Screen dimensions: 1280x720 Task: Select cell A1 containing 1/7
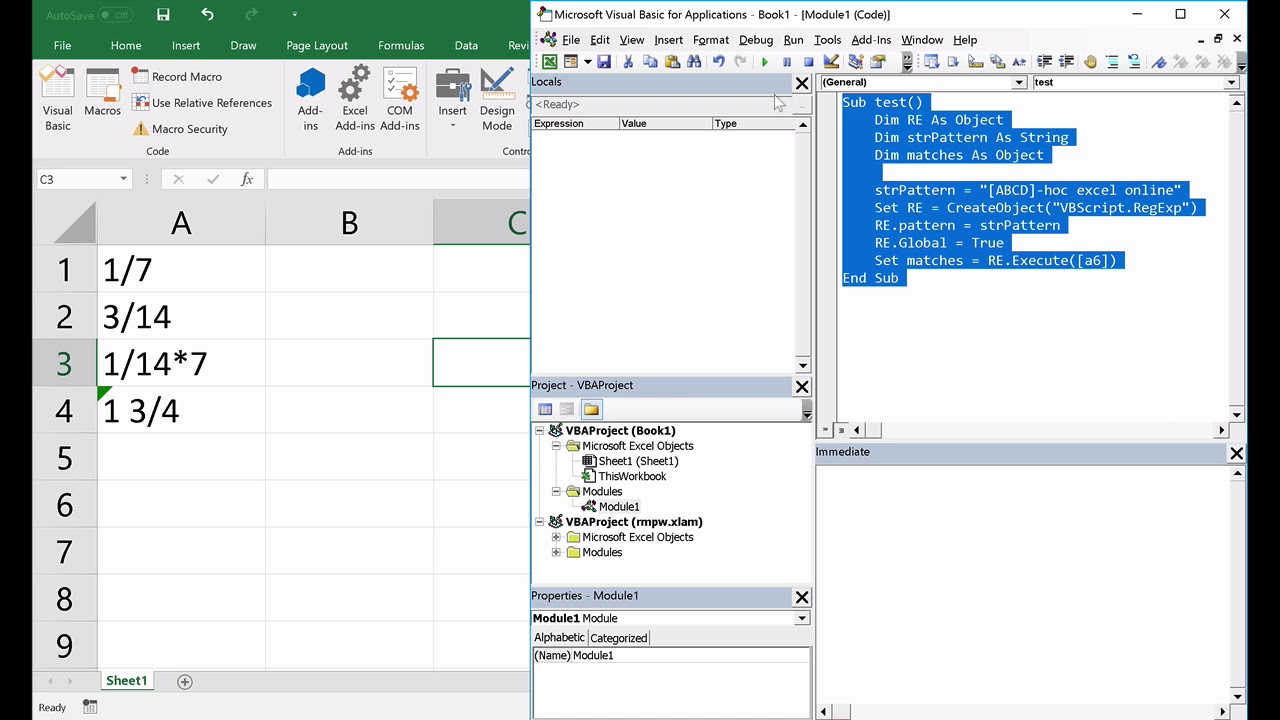(181, 269)
